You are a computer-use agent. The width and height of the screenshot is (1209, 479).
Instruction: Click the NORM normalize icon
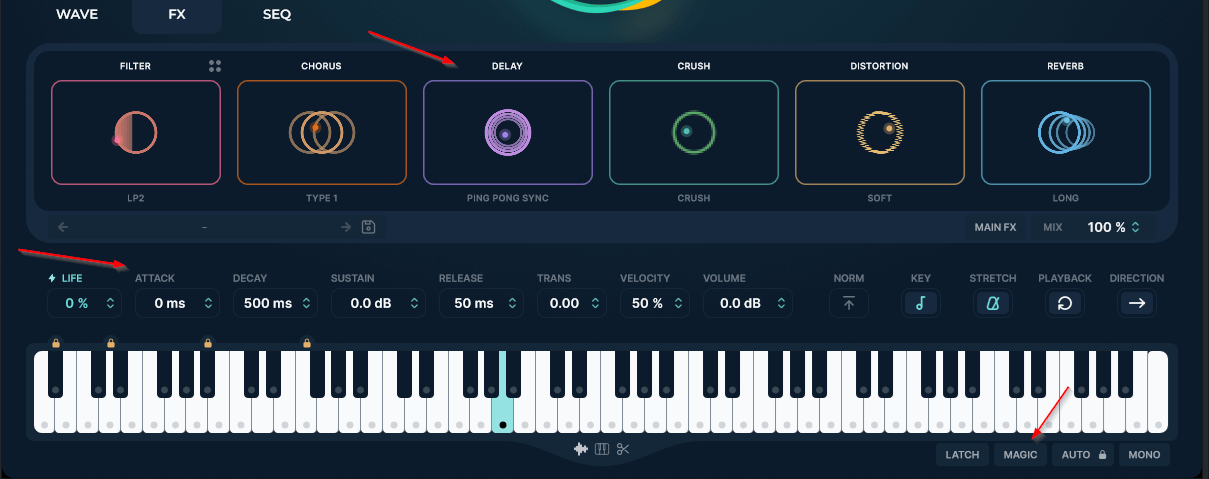click(849, 303)
